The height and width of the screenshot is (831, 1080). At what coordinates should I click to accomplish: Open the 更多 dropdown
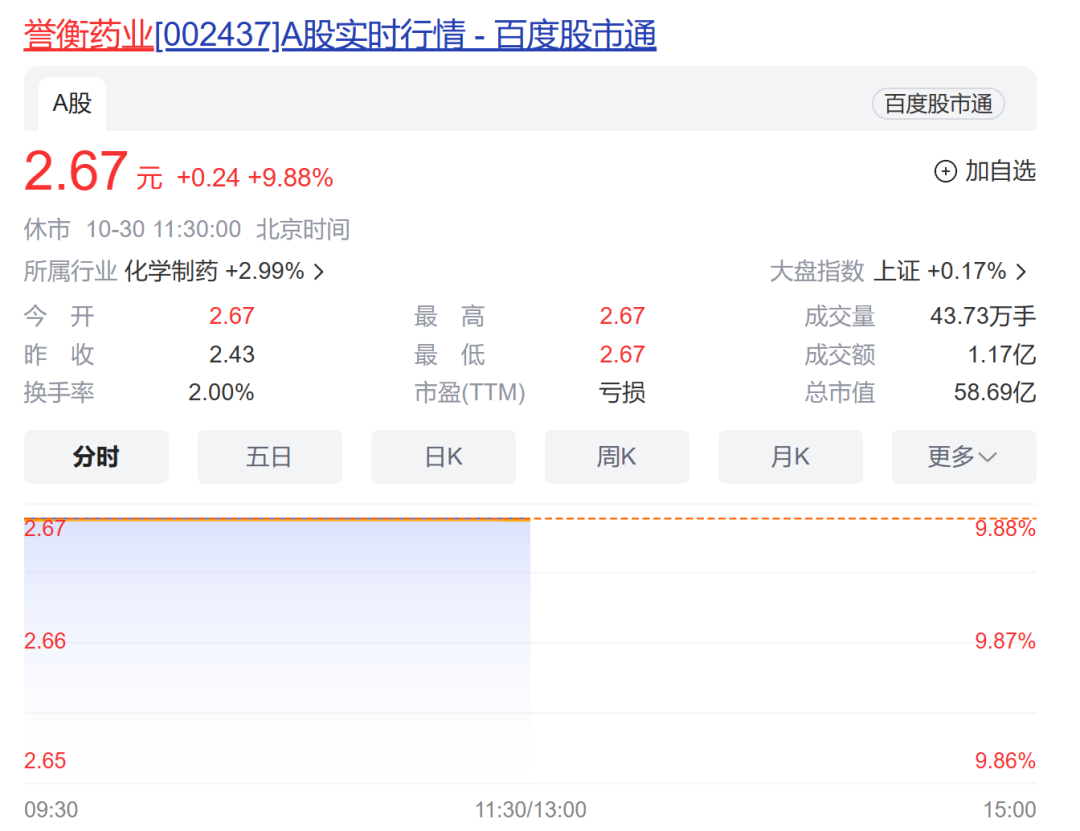(x=964, y=457)
